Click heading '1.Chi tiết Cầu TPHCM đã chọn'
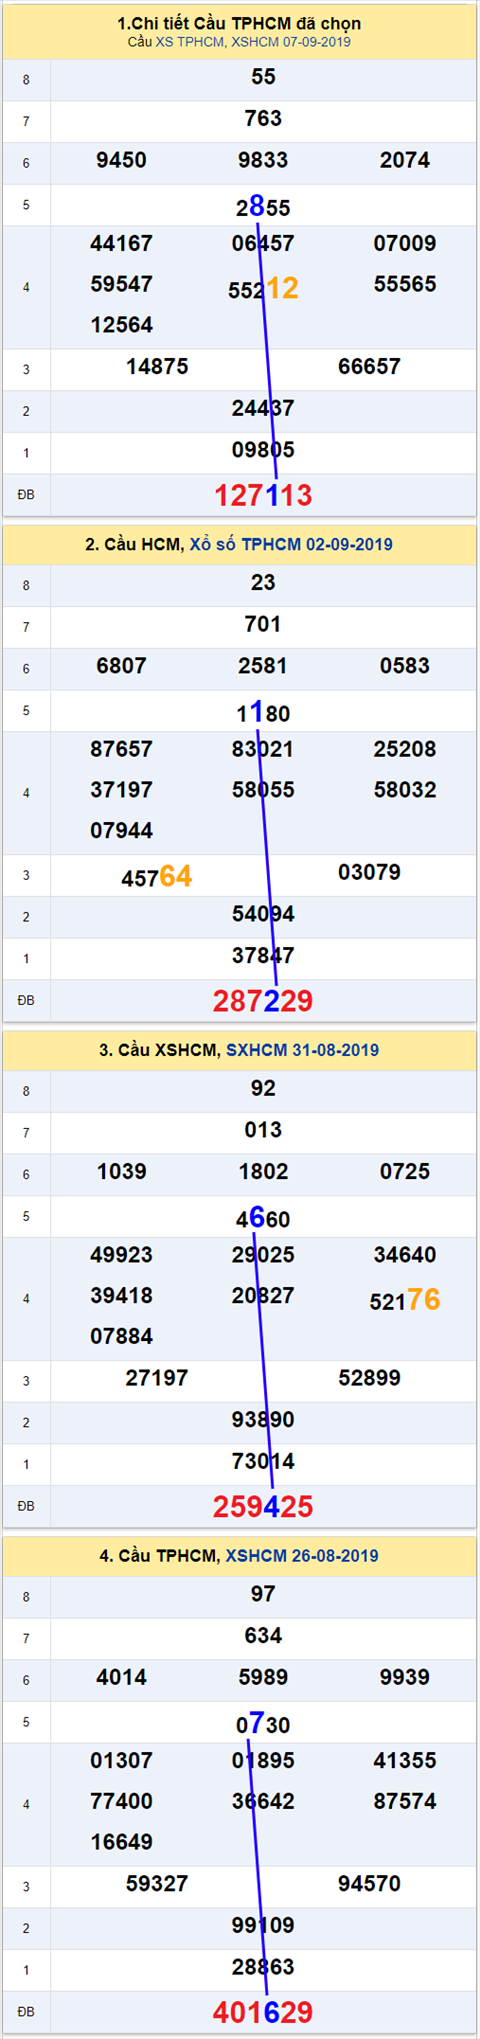The image size is (480, 2039). pos(239,23)
